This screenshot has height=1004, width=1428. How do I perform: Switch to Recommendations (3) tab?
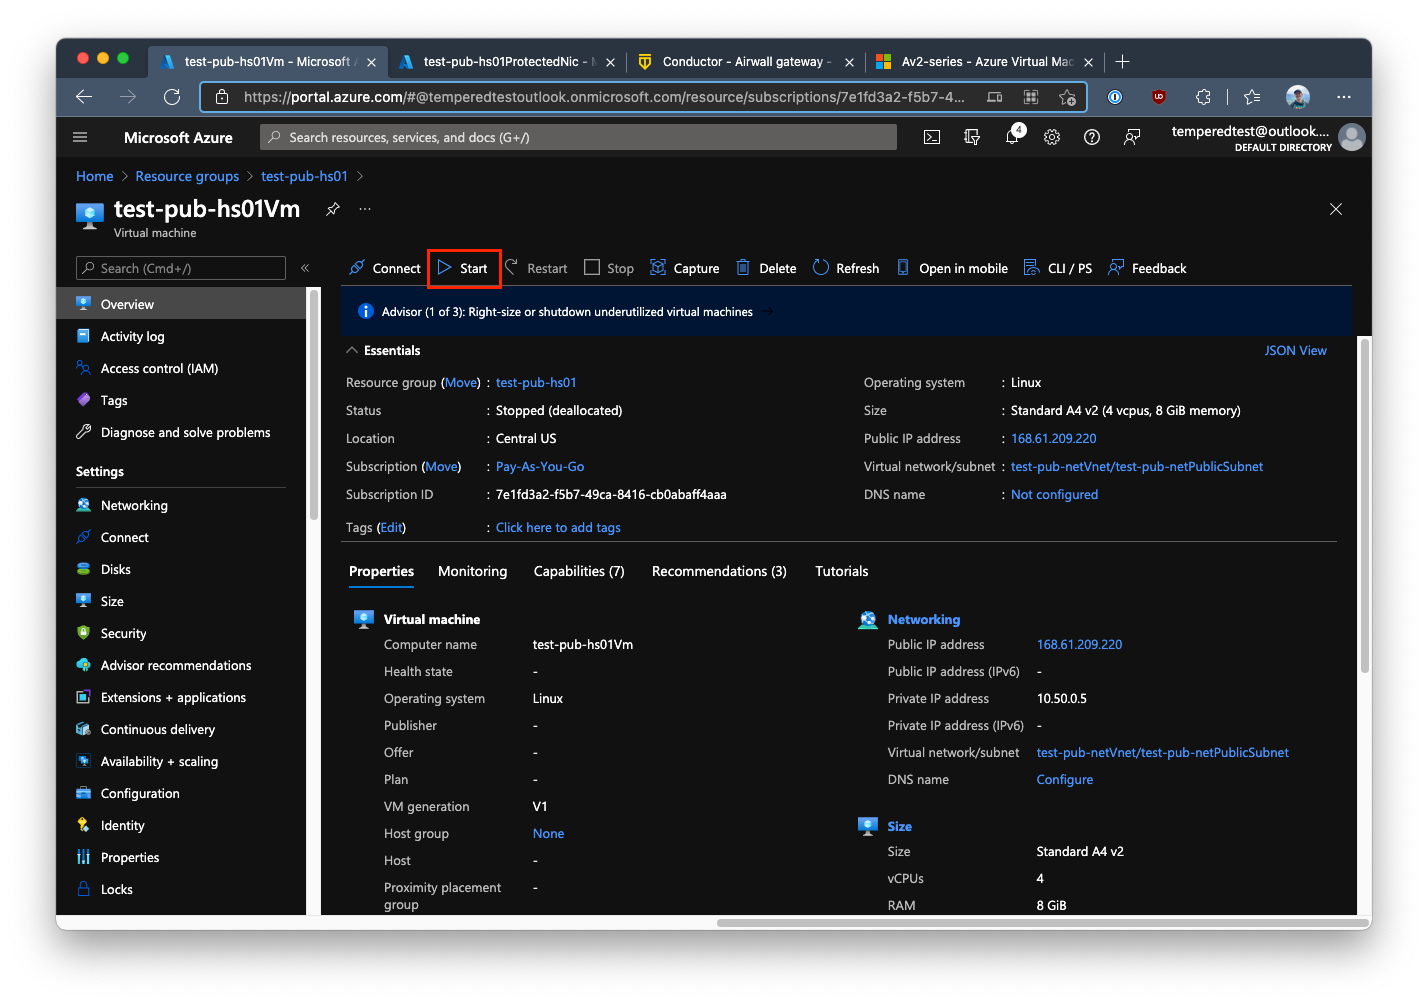719,571
